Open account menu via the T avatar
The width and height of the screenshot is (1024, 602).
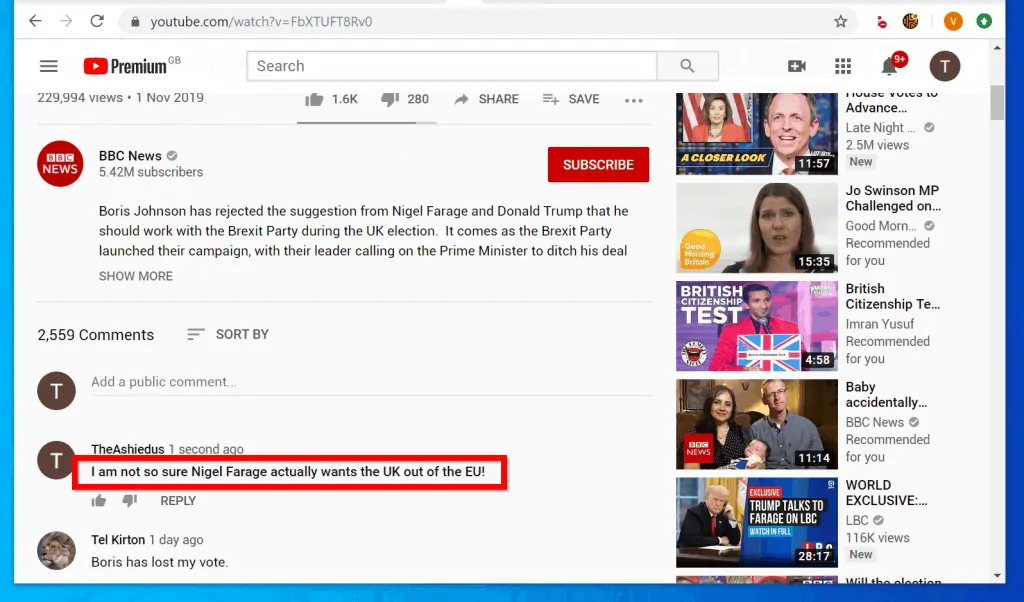pos(944,66)
